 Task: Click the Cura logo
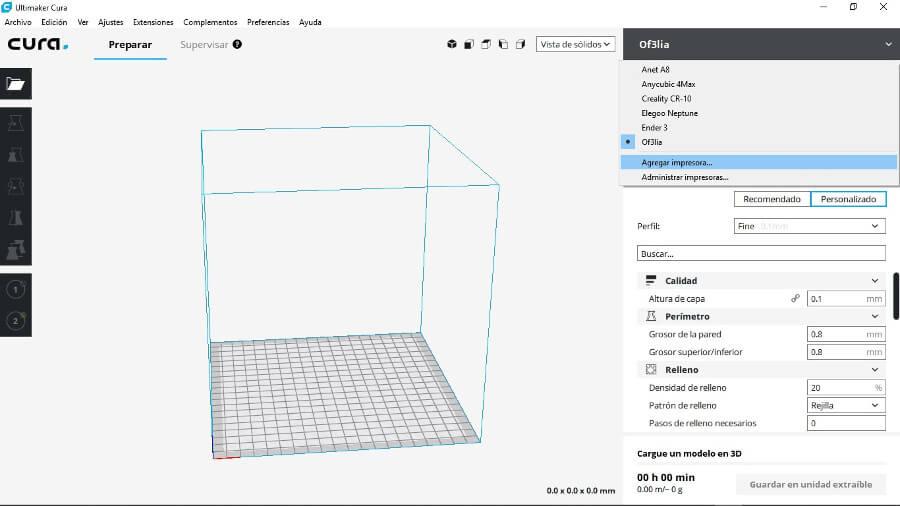37,44
